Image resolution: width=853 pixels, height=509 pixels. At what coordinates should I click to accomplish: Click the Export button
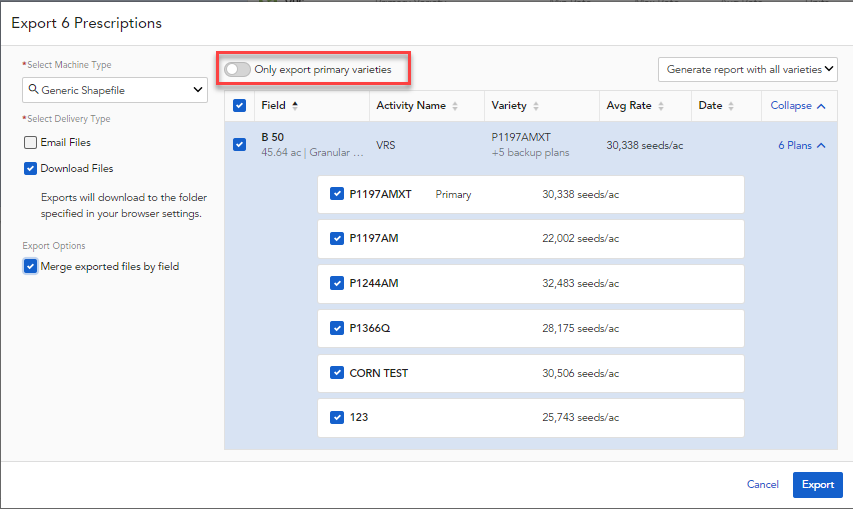pos(817,485)
